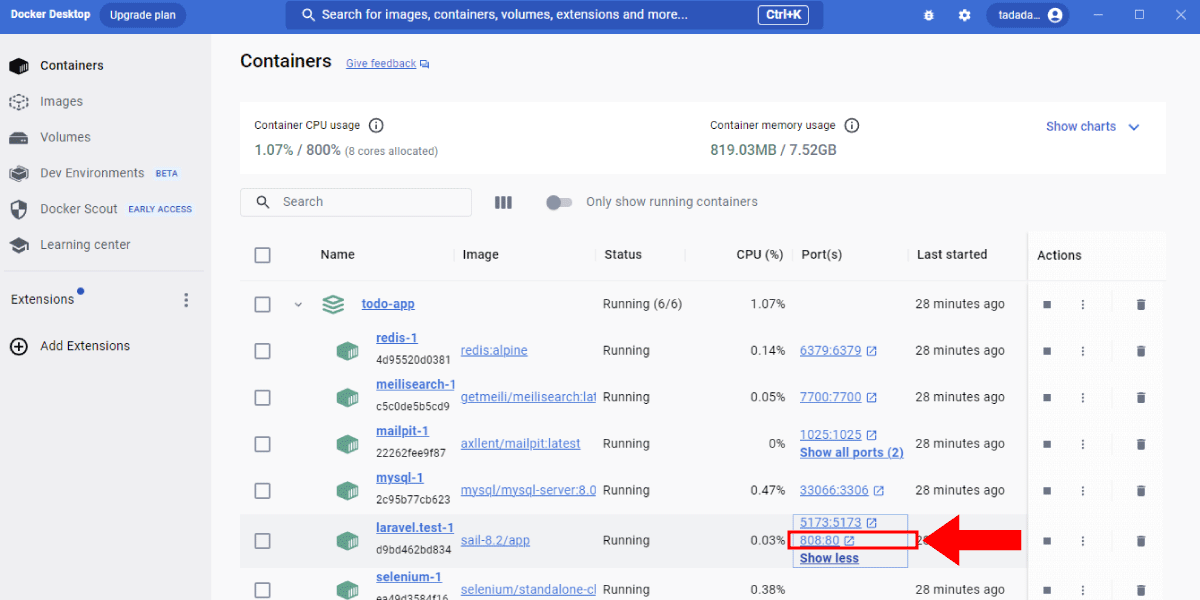Expand Show all ports (2) for mailpit

[851, 453]
